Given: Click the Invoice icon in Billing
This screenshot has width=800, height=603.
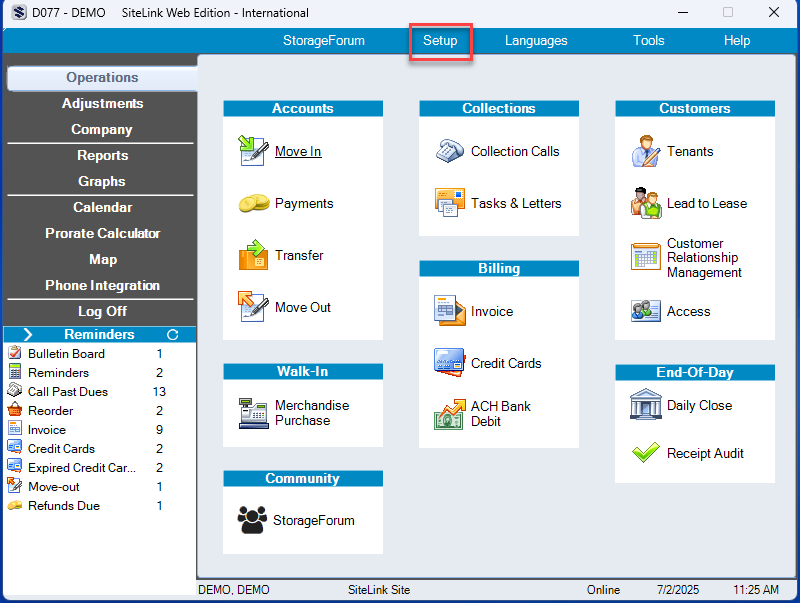Looking at the screenshot, I should pyautogui.click(x=449, y=310).
